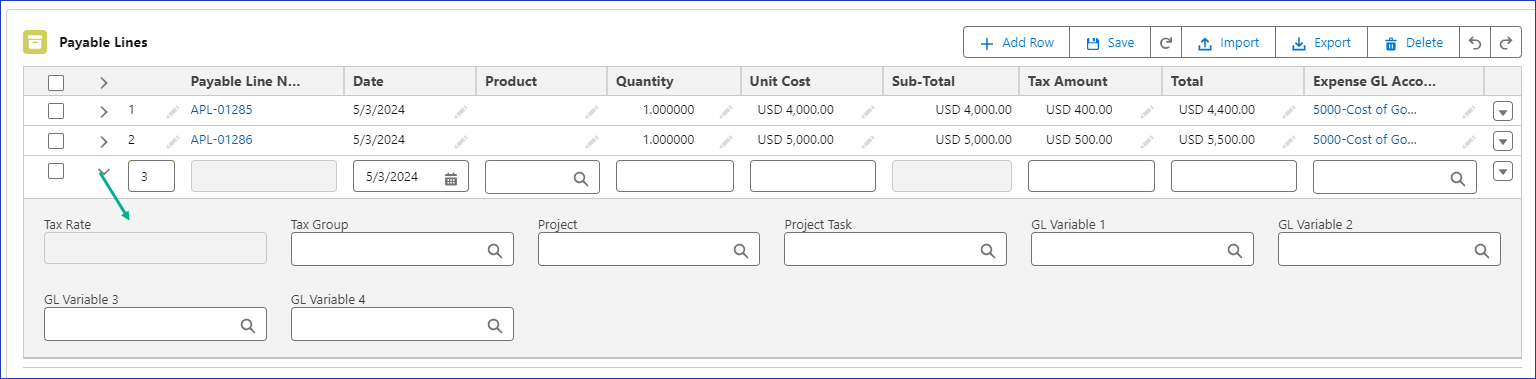Open calendar picker in row 3 date
This screenshot has width=1536, height=379.
[x=451, y=178]
